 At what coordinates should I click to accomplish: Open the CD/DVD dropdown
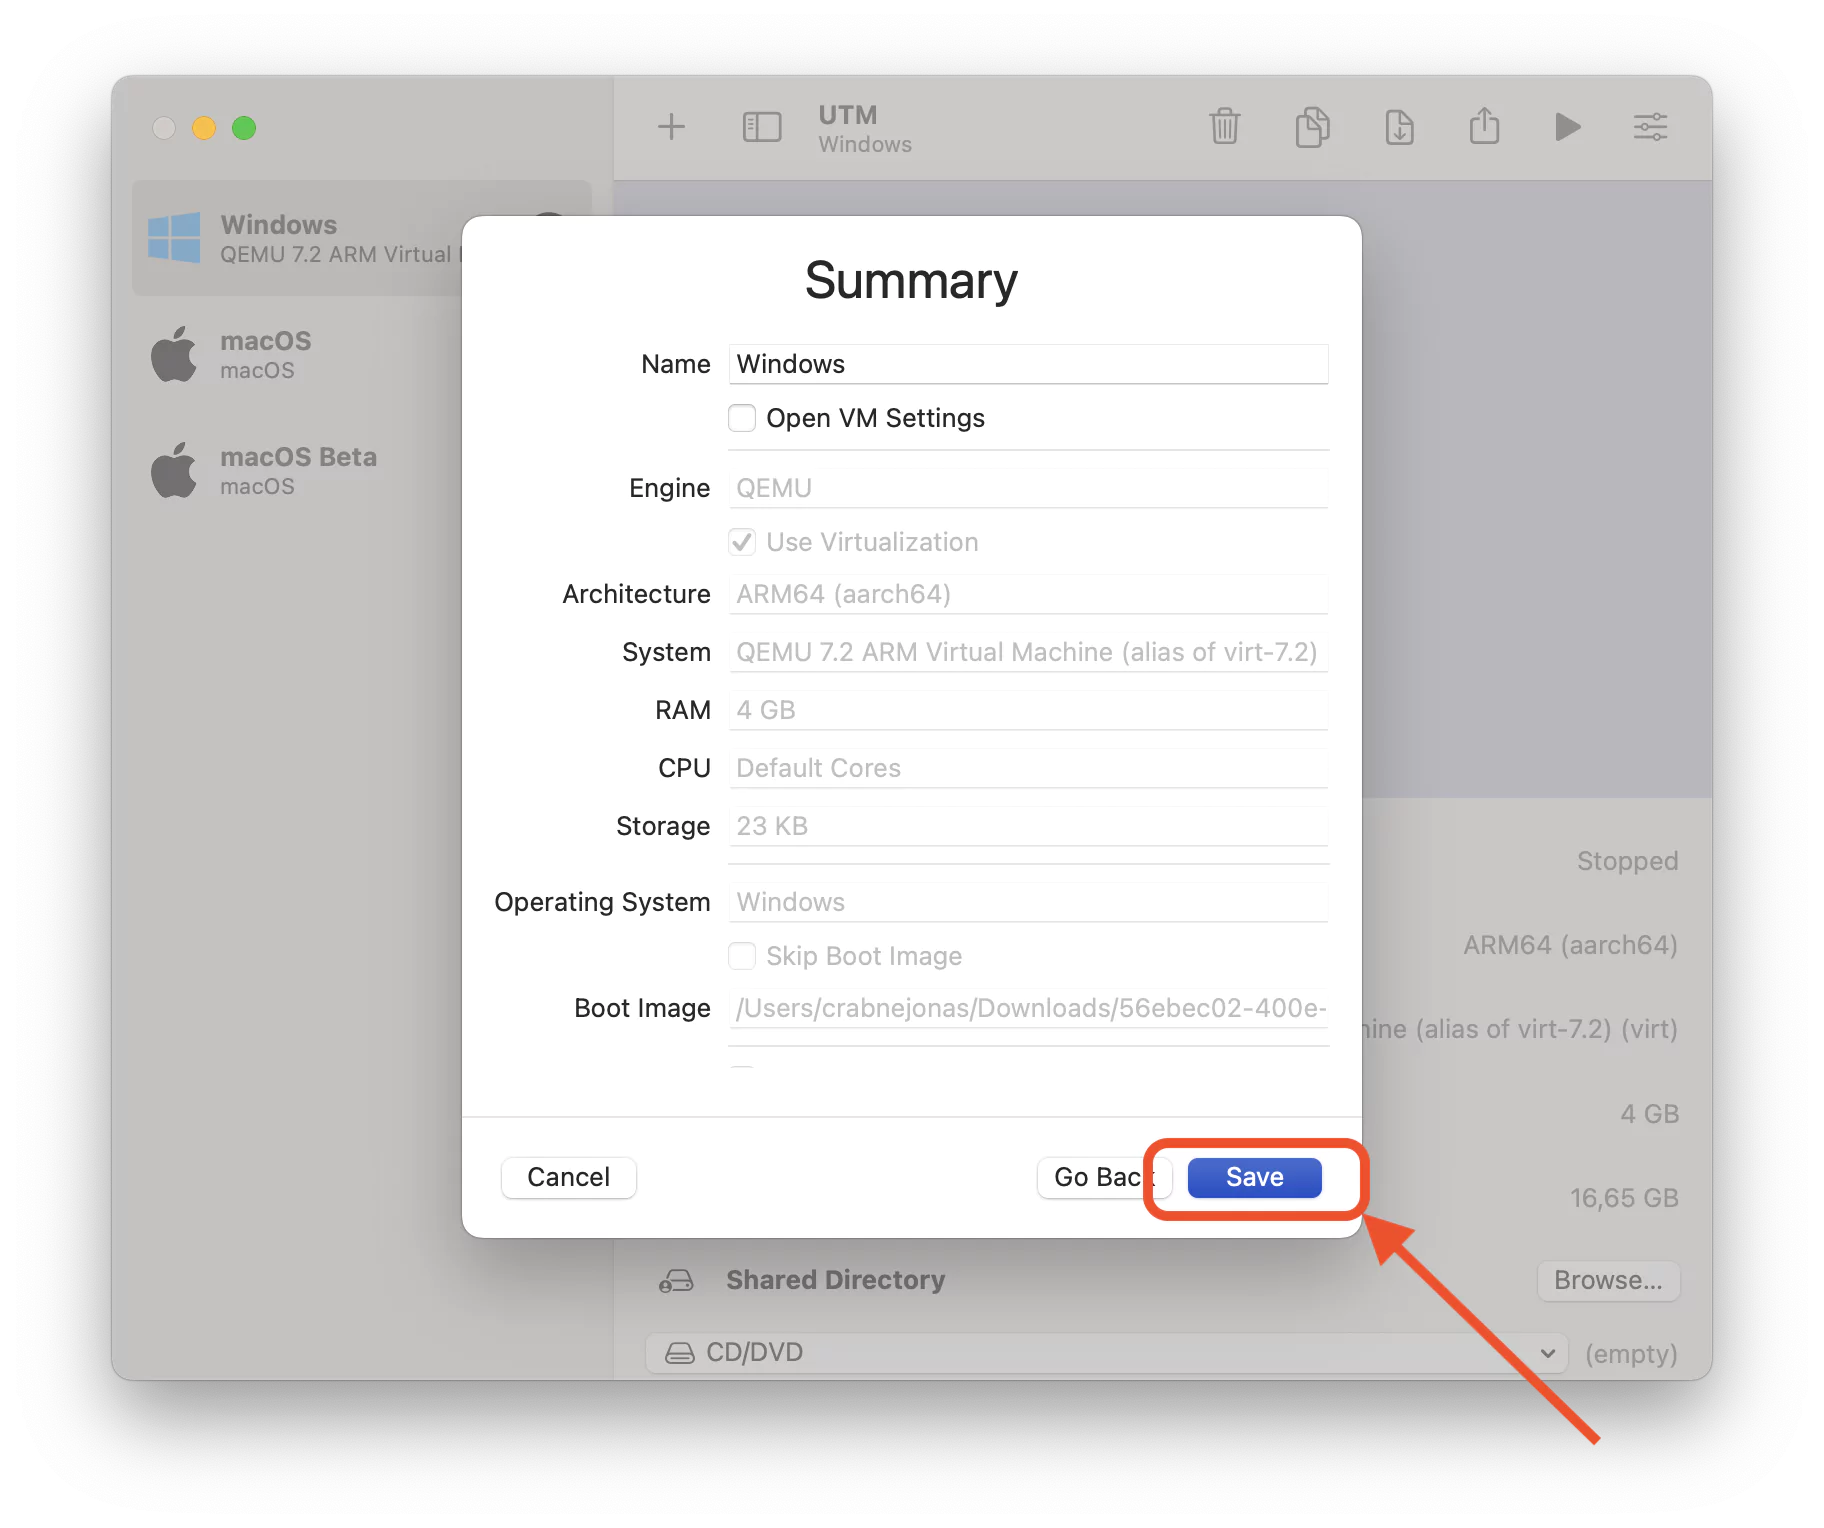(x=1106, y=1352)
